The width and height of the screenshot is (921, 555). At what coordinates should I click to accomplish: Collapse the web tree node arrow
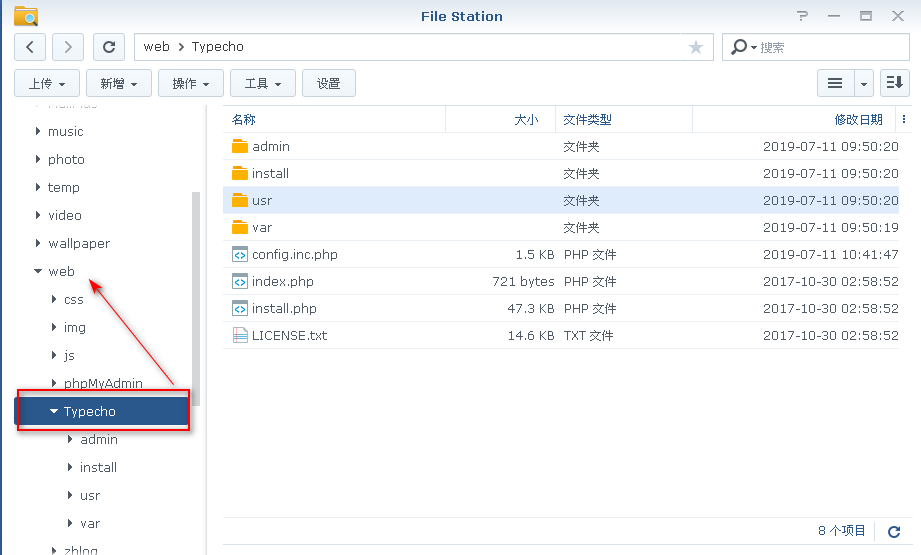38,271
